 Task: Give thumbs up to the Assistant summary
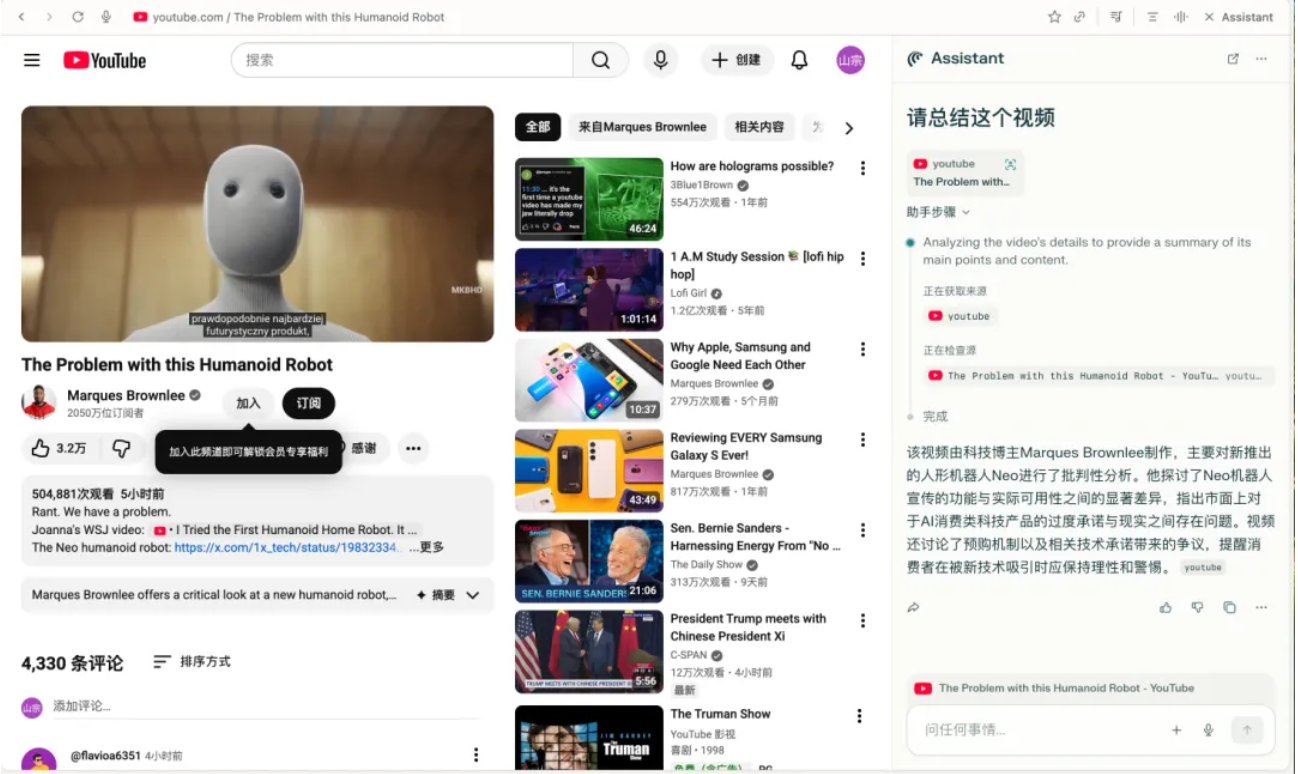1165,607
